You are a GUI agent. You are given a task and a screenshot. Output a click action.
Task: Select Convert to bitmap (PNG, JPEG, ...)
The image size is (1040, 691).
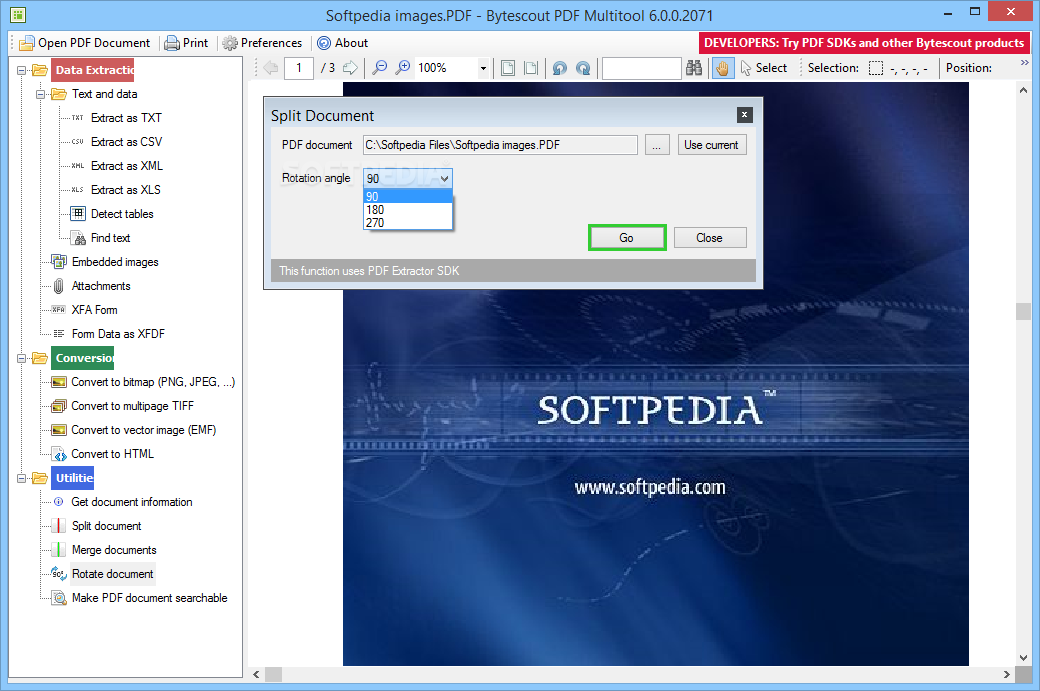pyautogui.click(x=153, y=382)
